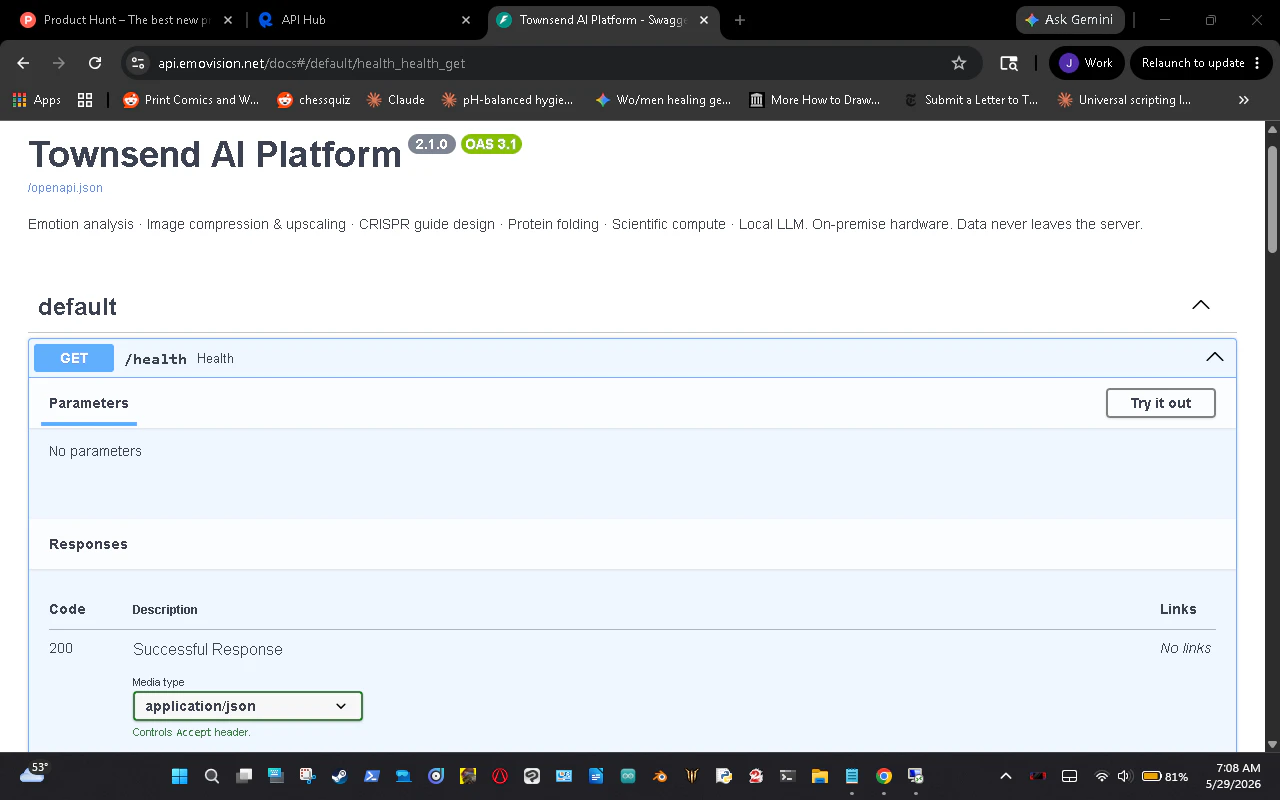Open the Apps bookmark shortcut

37,100
